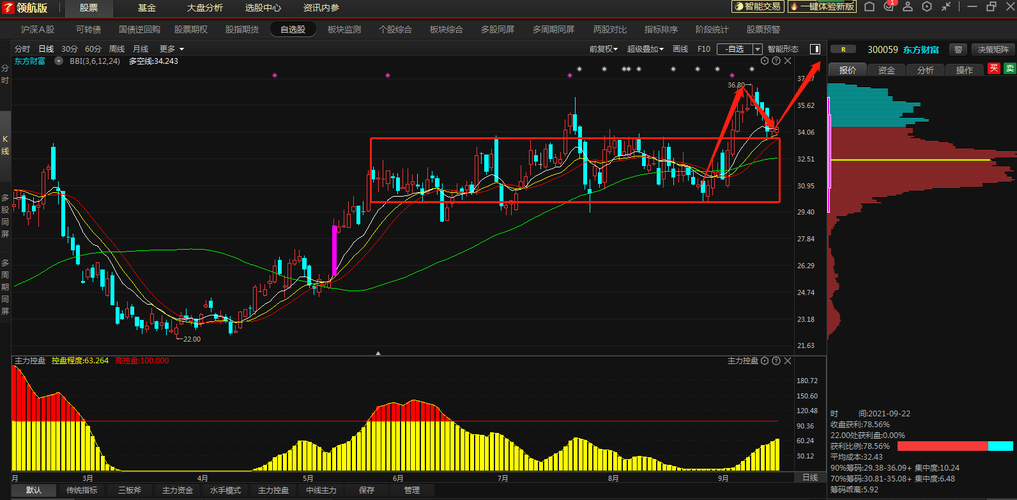
Task: Open the 决策矩阵 button
Action: click(x=993, y=49)
